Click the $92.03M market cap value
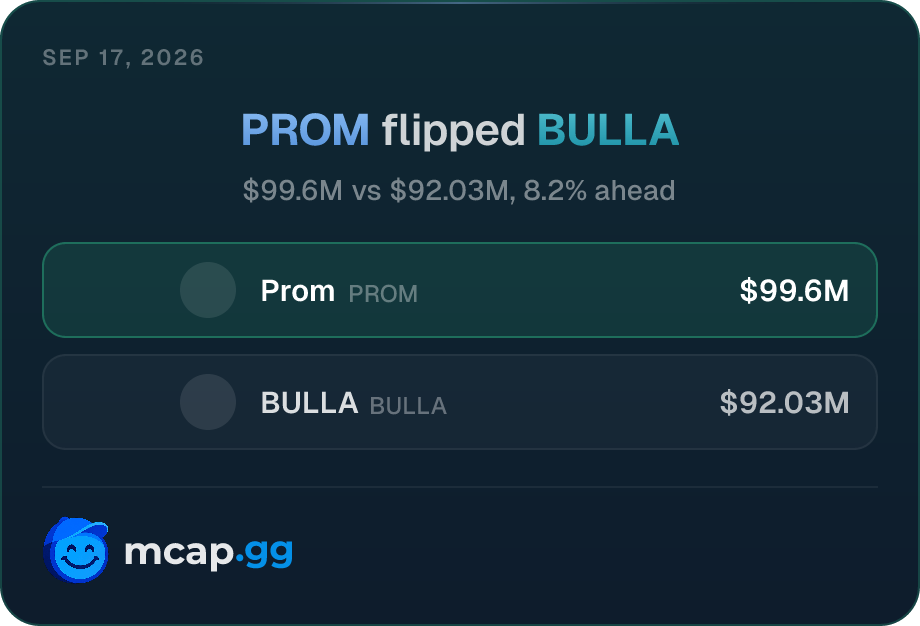The width and height of the screenshot is (920, 626). click(784, 402)
